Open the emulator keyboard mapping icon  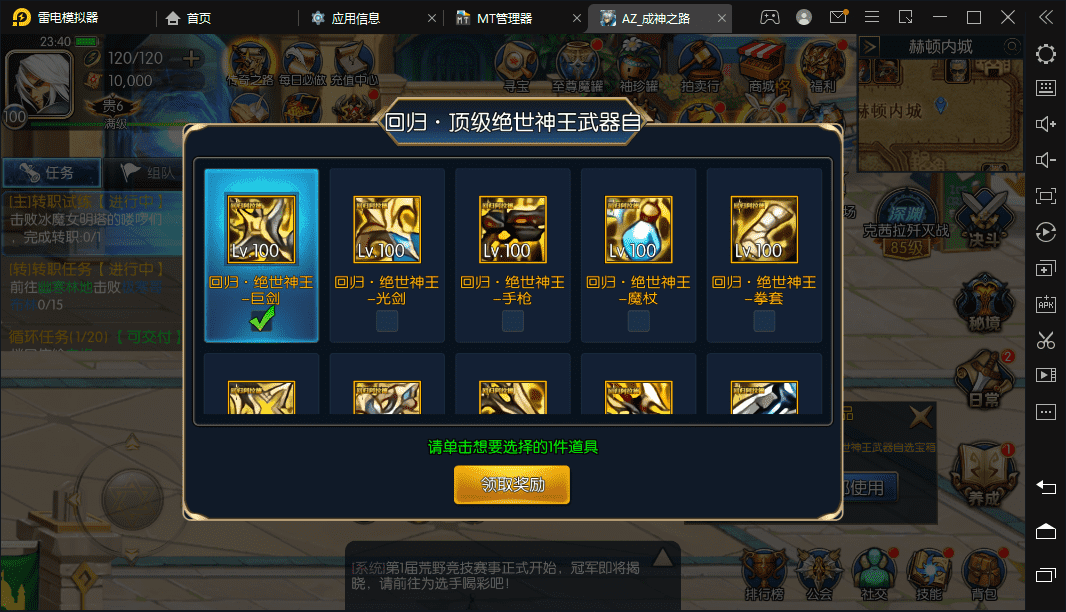tap(1046, 88)
